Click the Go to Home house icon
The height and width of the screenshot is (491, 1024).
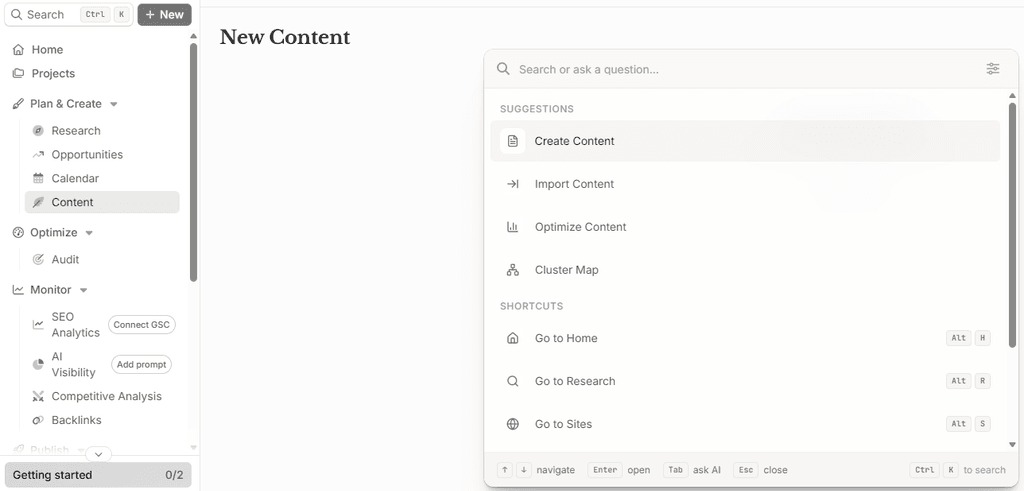[513, 338]
